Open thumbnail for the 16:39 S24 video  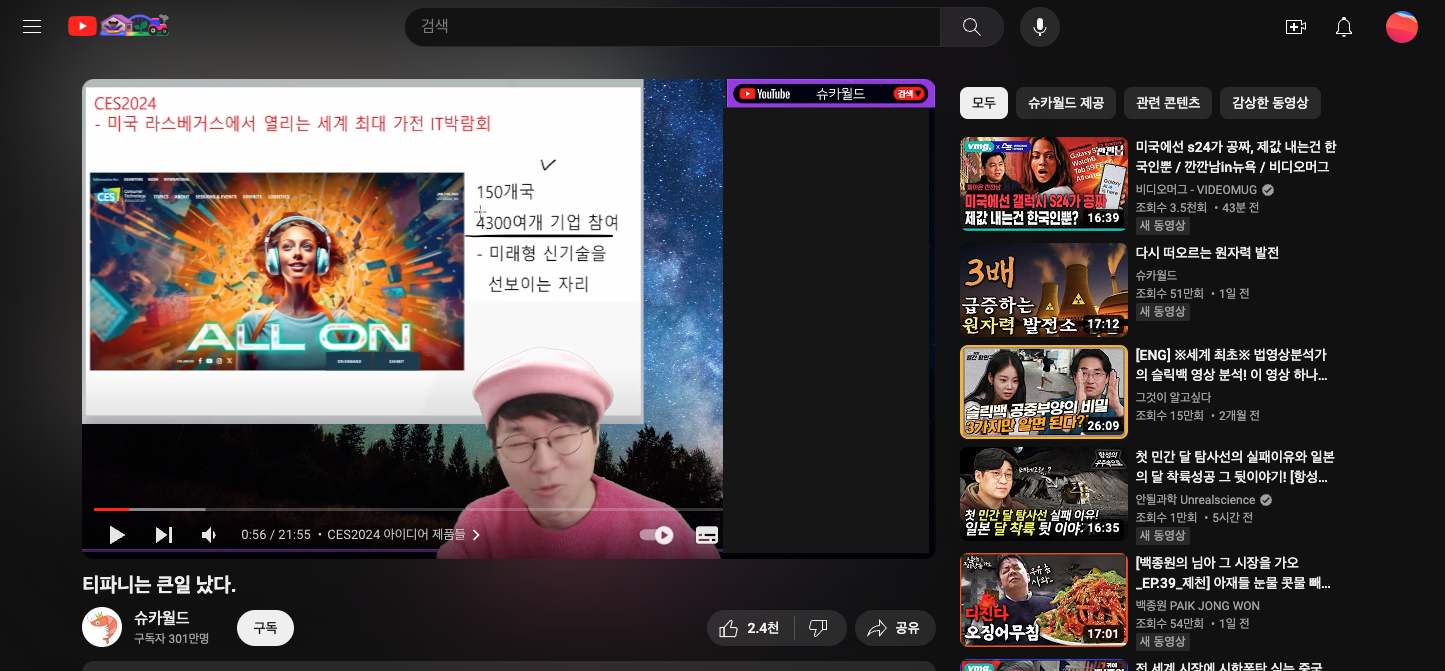[1044, 184]
